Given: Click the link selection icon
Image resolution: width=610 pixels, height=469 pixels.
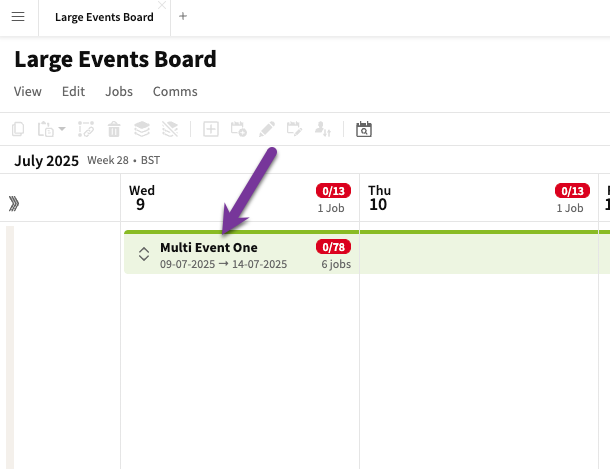Looking at the screenshot, I should tap(86, 129).
